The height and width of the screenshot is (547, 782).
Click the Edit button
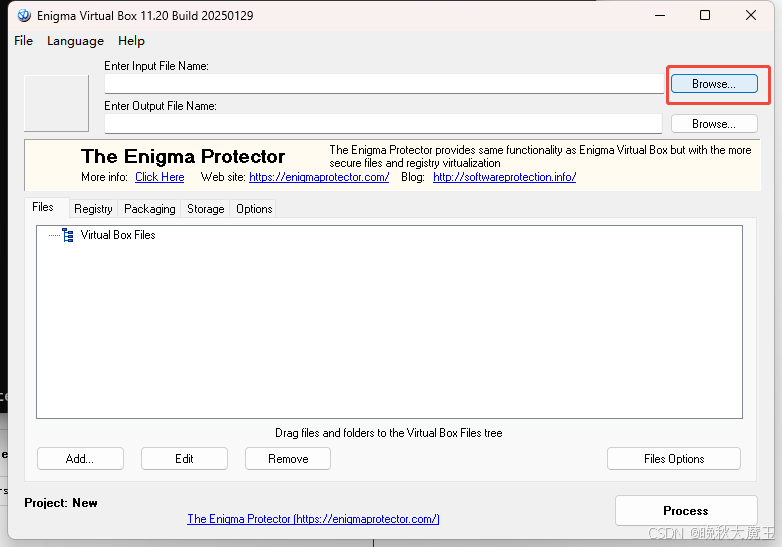pos(185,459)
